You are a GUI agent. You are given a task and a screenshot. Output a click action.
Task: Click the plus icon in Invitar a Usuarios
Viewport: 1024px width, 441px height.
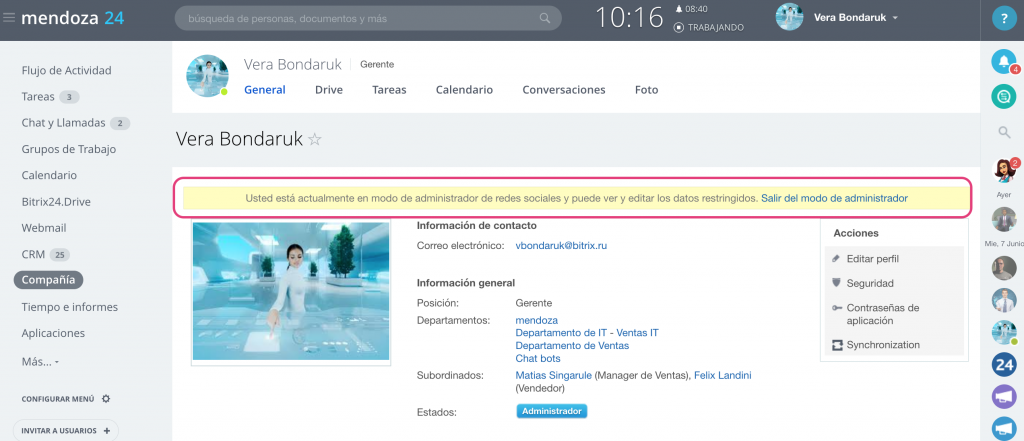106,431
